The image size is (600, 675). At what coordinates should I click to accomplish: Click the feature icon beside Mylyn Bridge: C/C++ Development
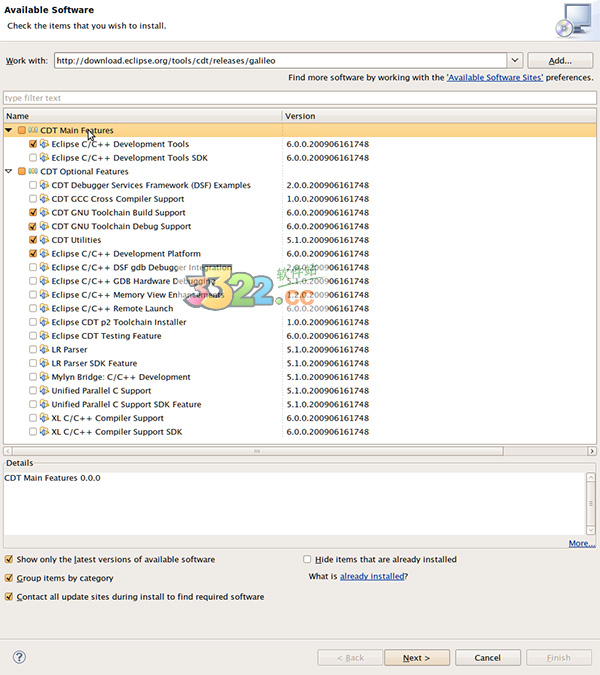(44, 377)
